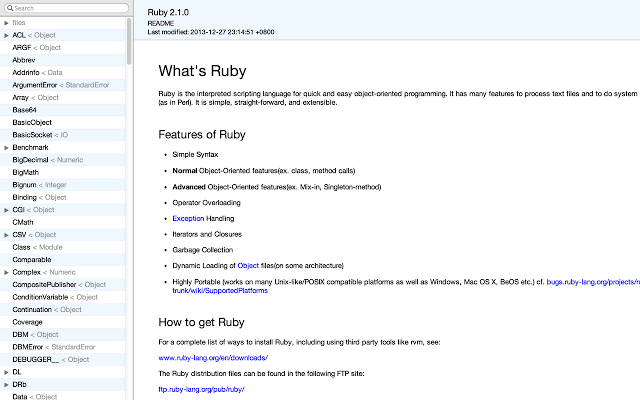This screenshot has height=400, width=640.
Task: Open the Coverage entry
Action: (62, 322)
